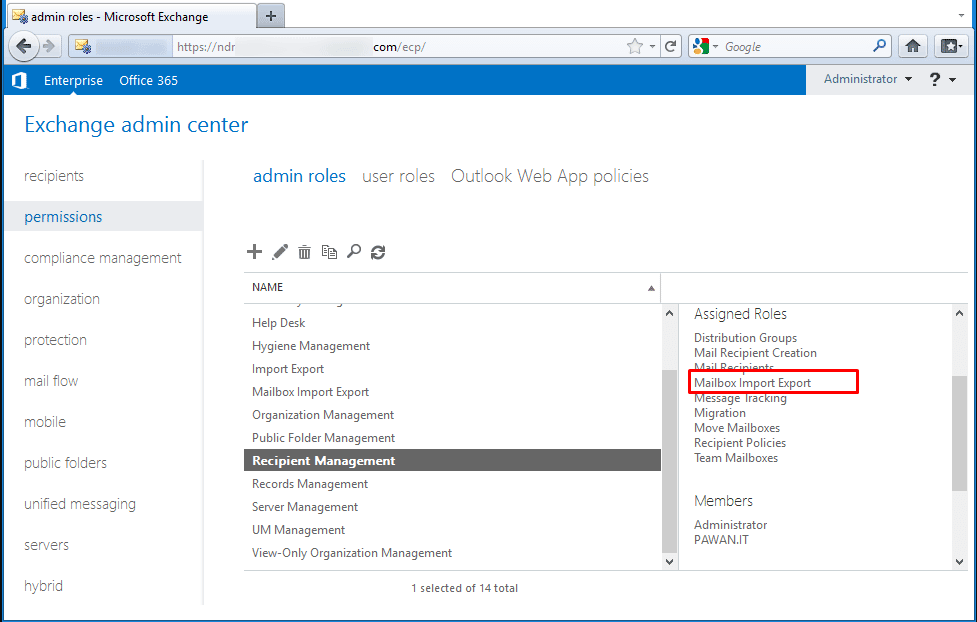Open the organization section

click(62, 299)
